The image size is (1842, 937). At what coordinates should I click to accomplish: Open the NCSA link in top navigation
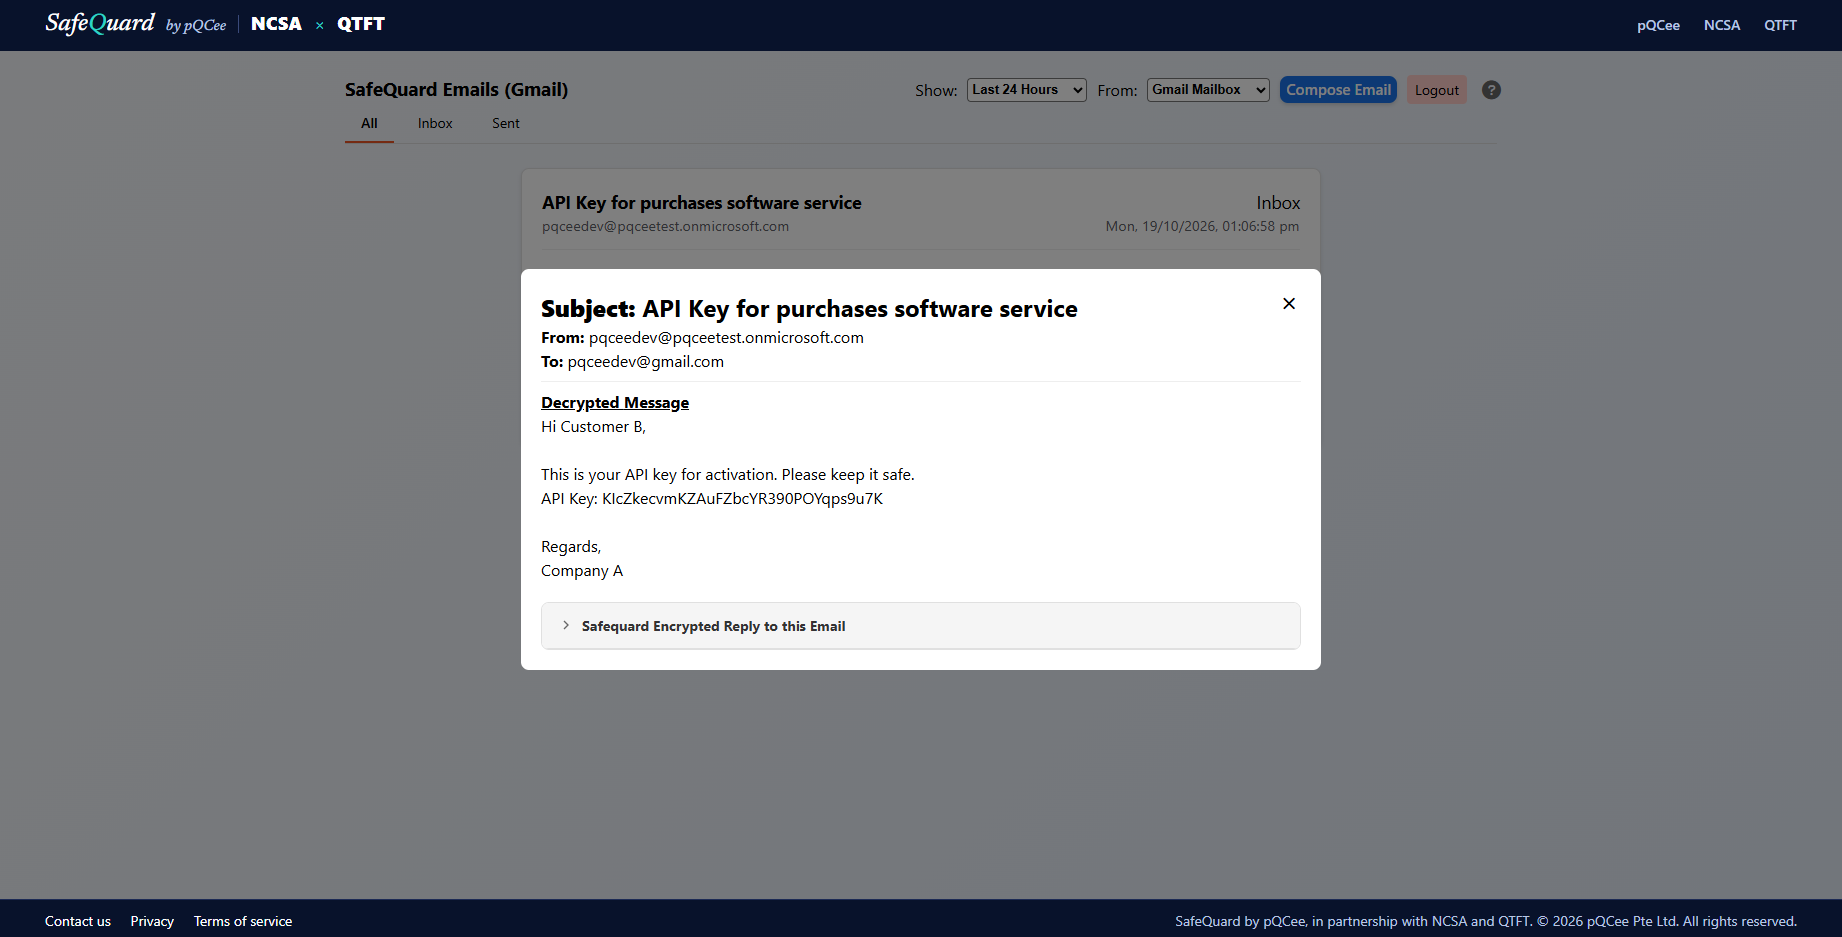[1722, 26]
